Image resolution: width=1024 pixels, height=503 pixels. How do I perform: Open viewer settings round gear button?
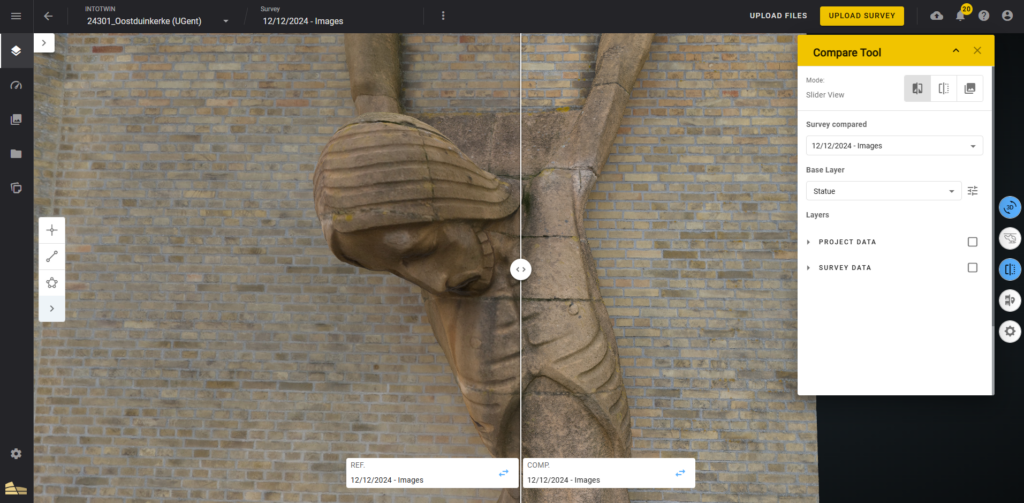[1010, 331]
